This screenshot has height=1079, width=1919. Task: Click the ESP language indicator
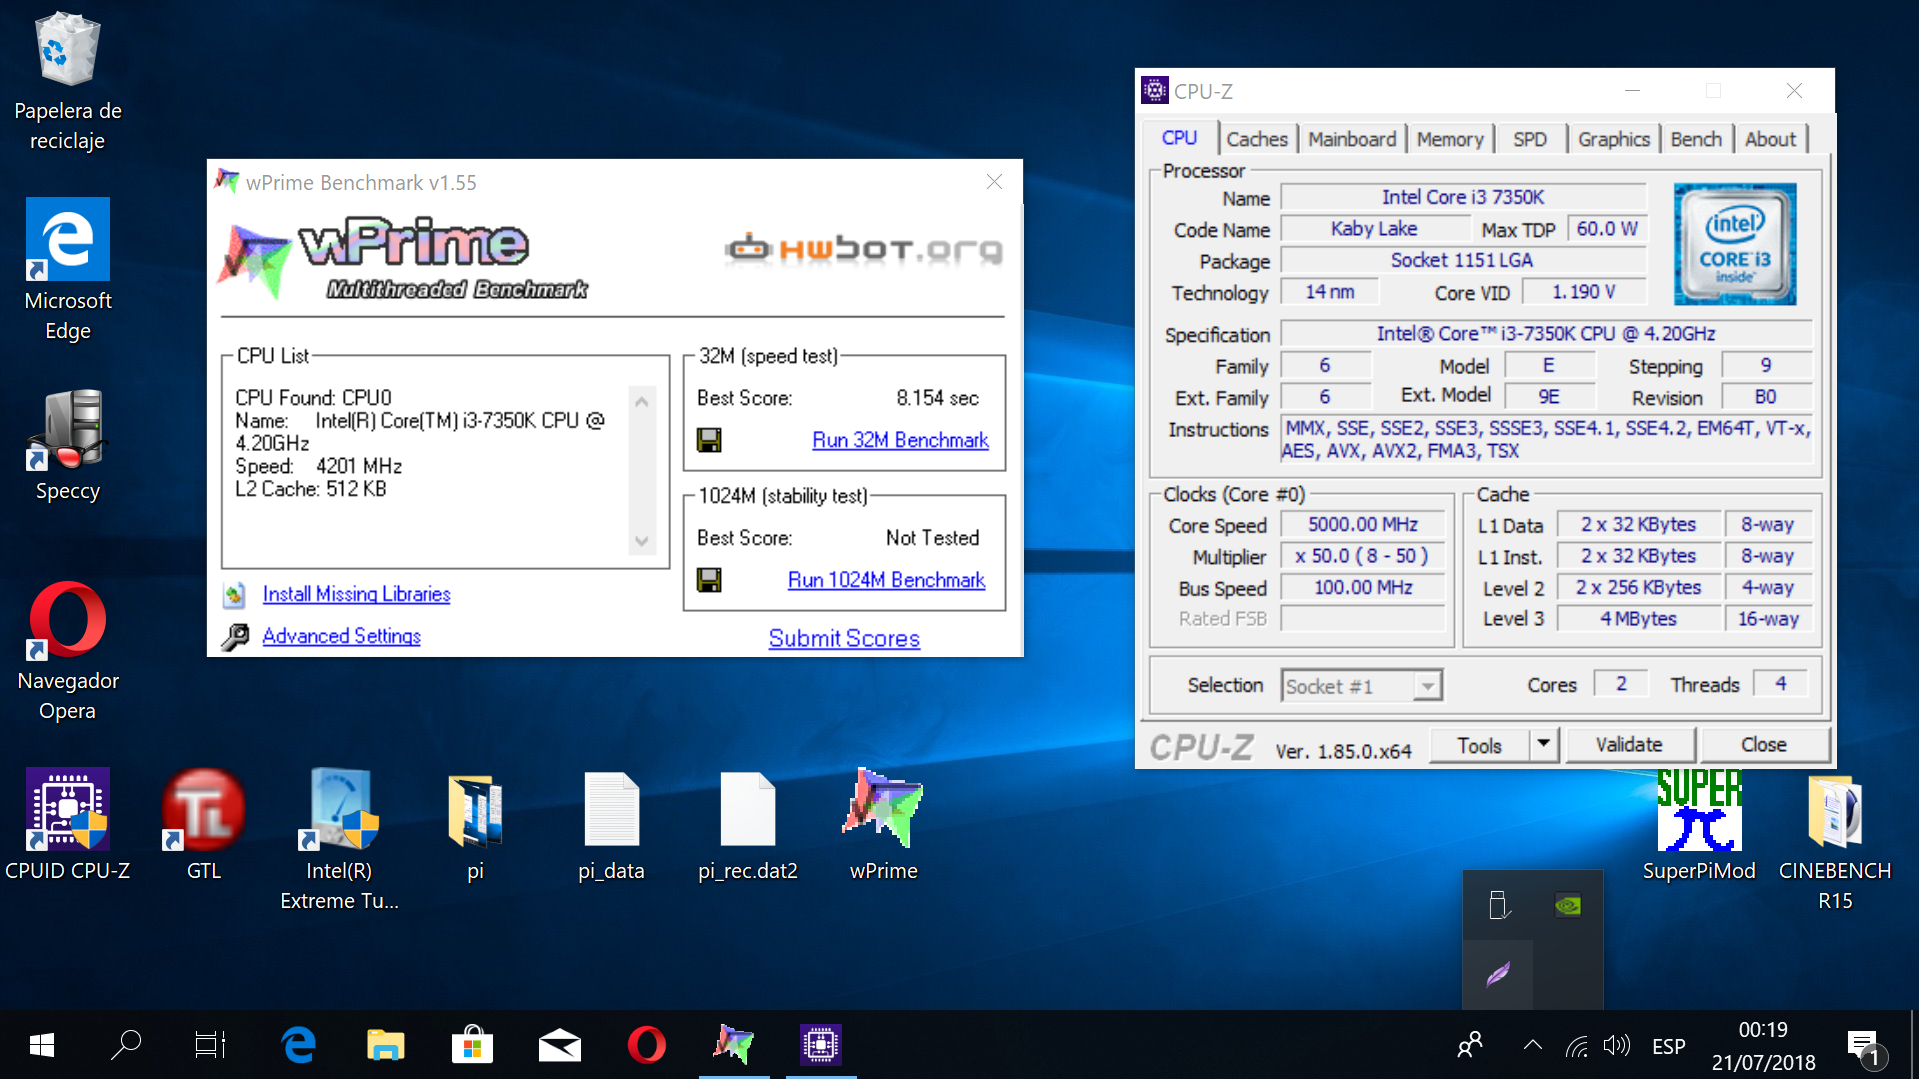click(1669, 1047)
